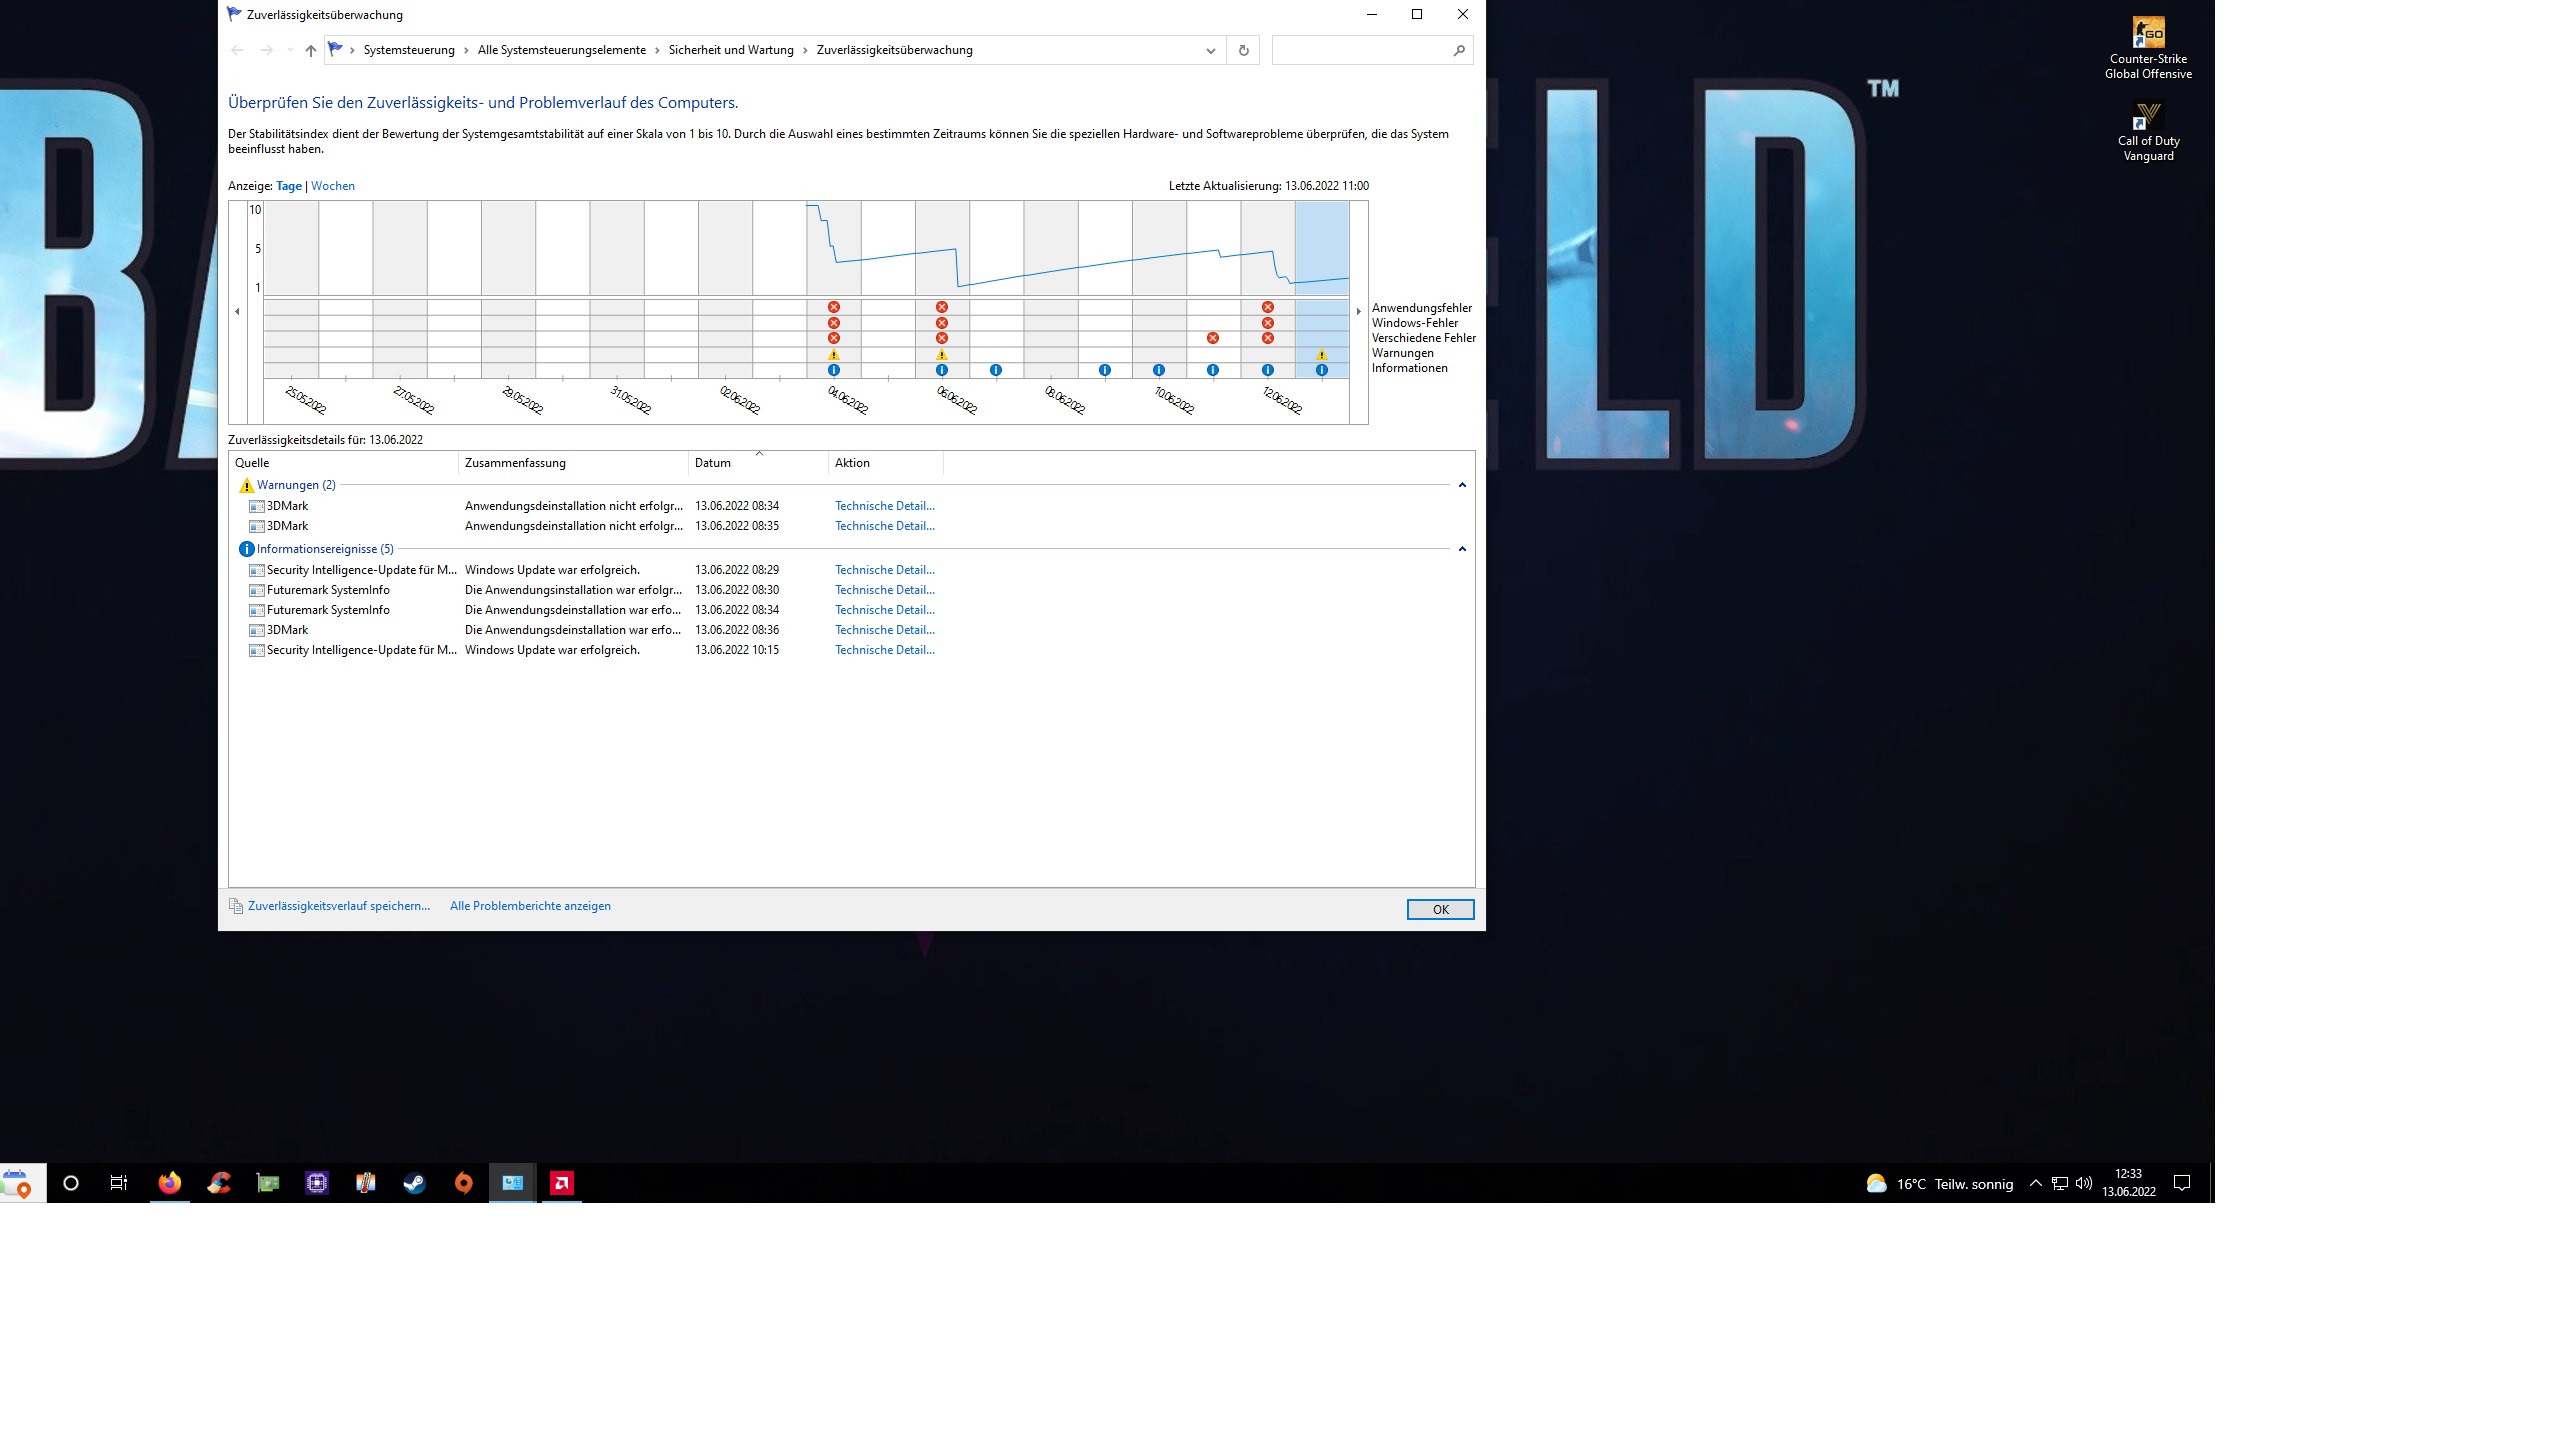The height and width of the screenshot is (1440, 2560).
Task: Click the refresh button in address bar
Action: point(1243,50)
